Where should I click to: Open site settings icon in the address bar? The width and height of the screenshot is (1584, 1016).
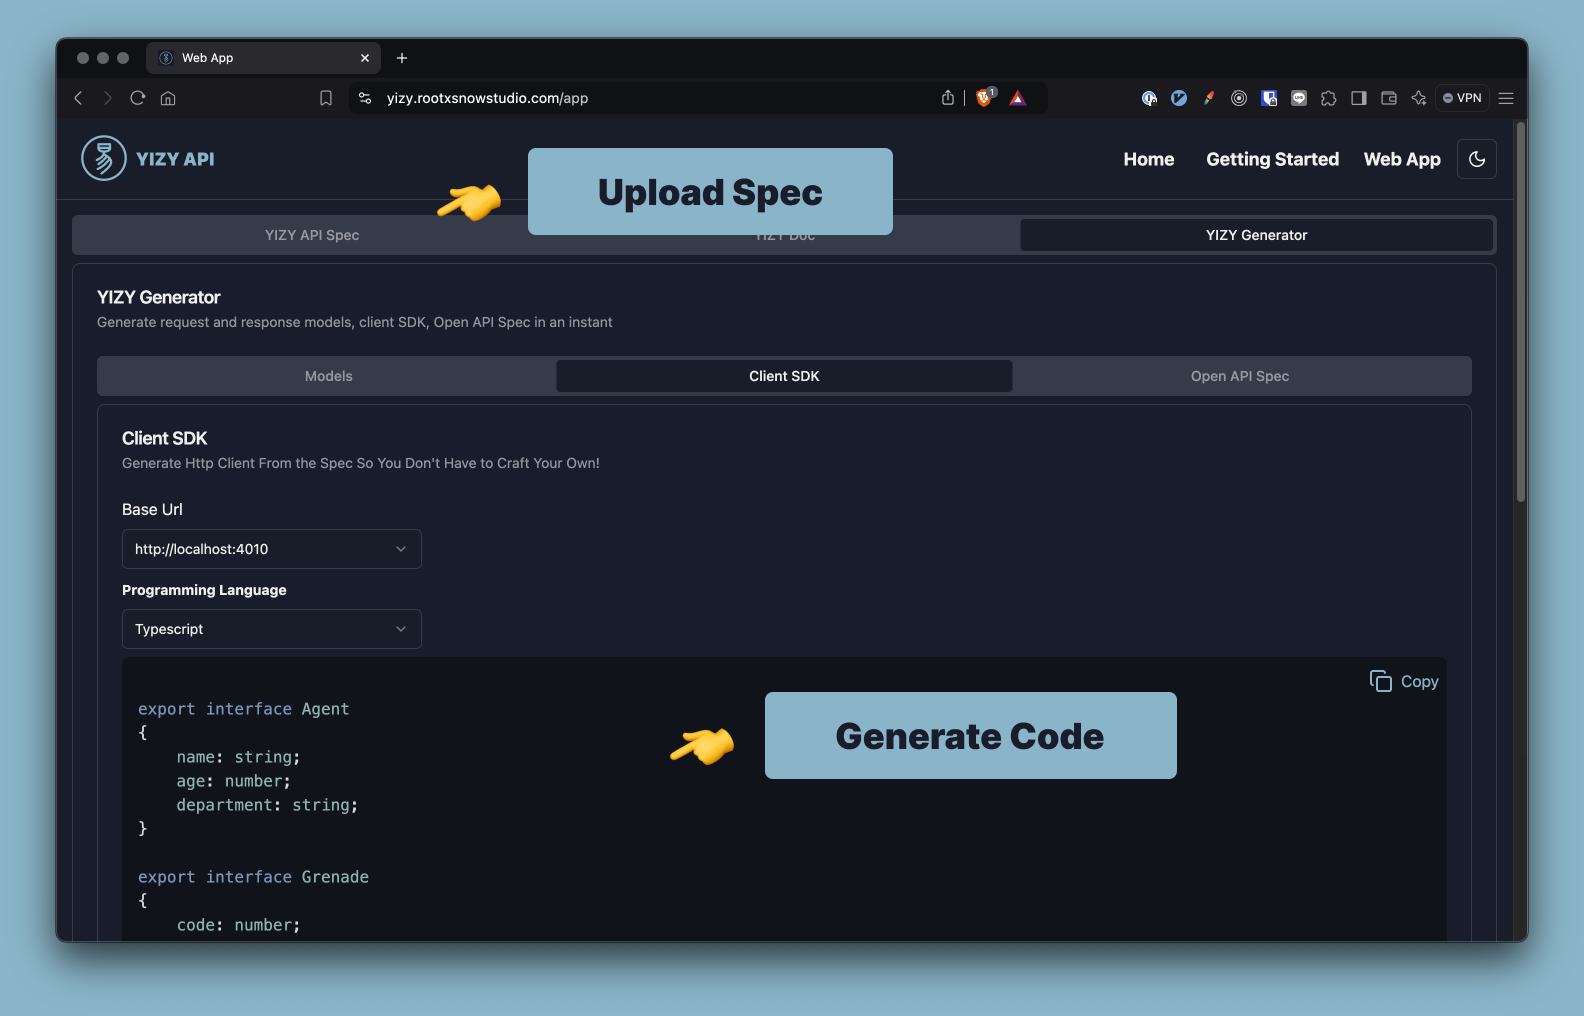[365, 98]
